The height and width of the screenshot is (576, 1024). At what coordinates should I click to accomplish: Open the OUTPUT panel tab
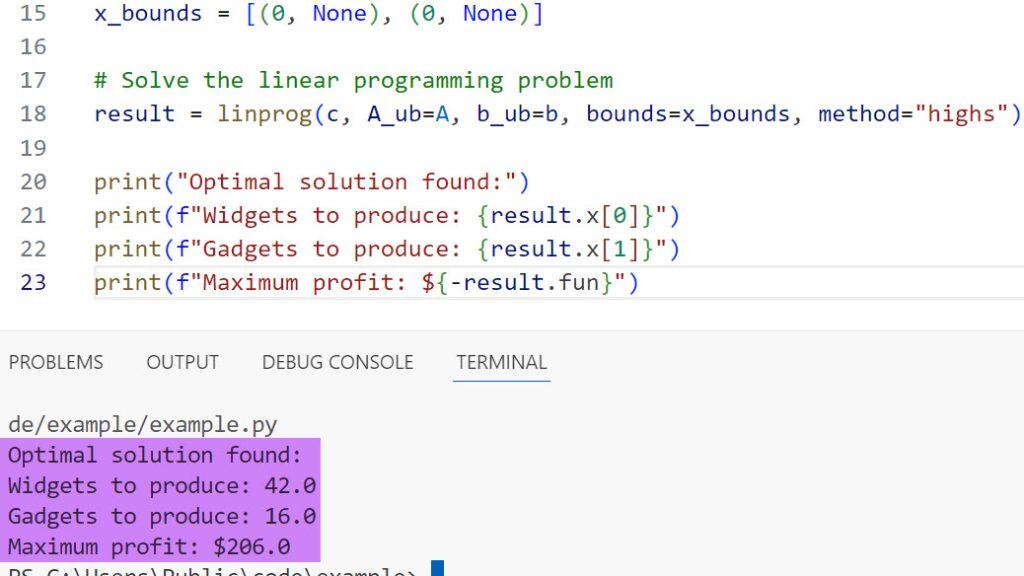tap(182, 362)
